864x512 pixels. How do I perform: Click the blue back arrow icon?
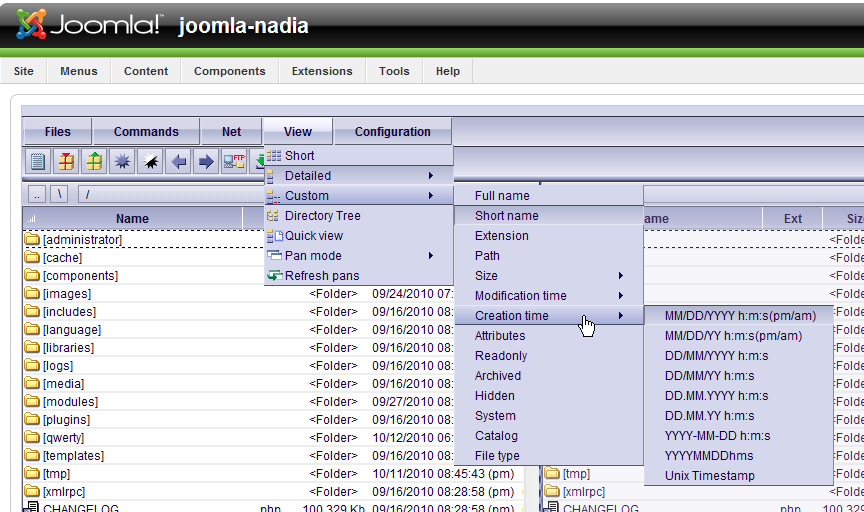178,161
